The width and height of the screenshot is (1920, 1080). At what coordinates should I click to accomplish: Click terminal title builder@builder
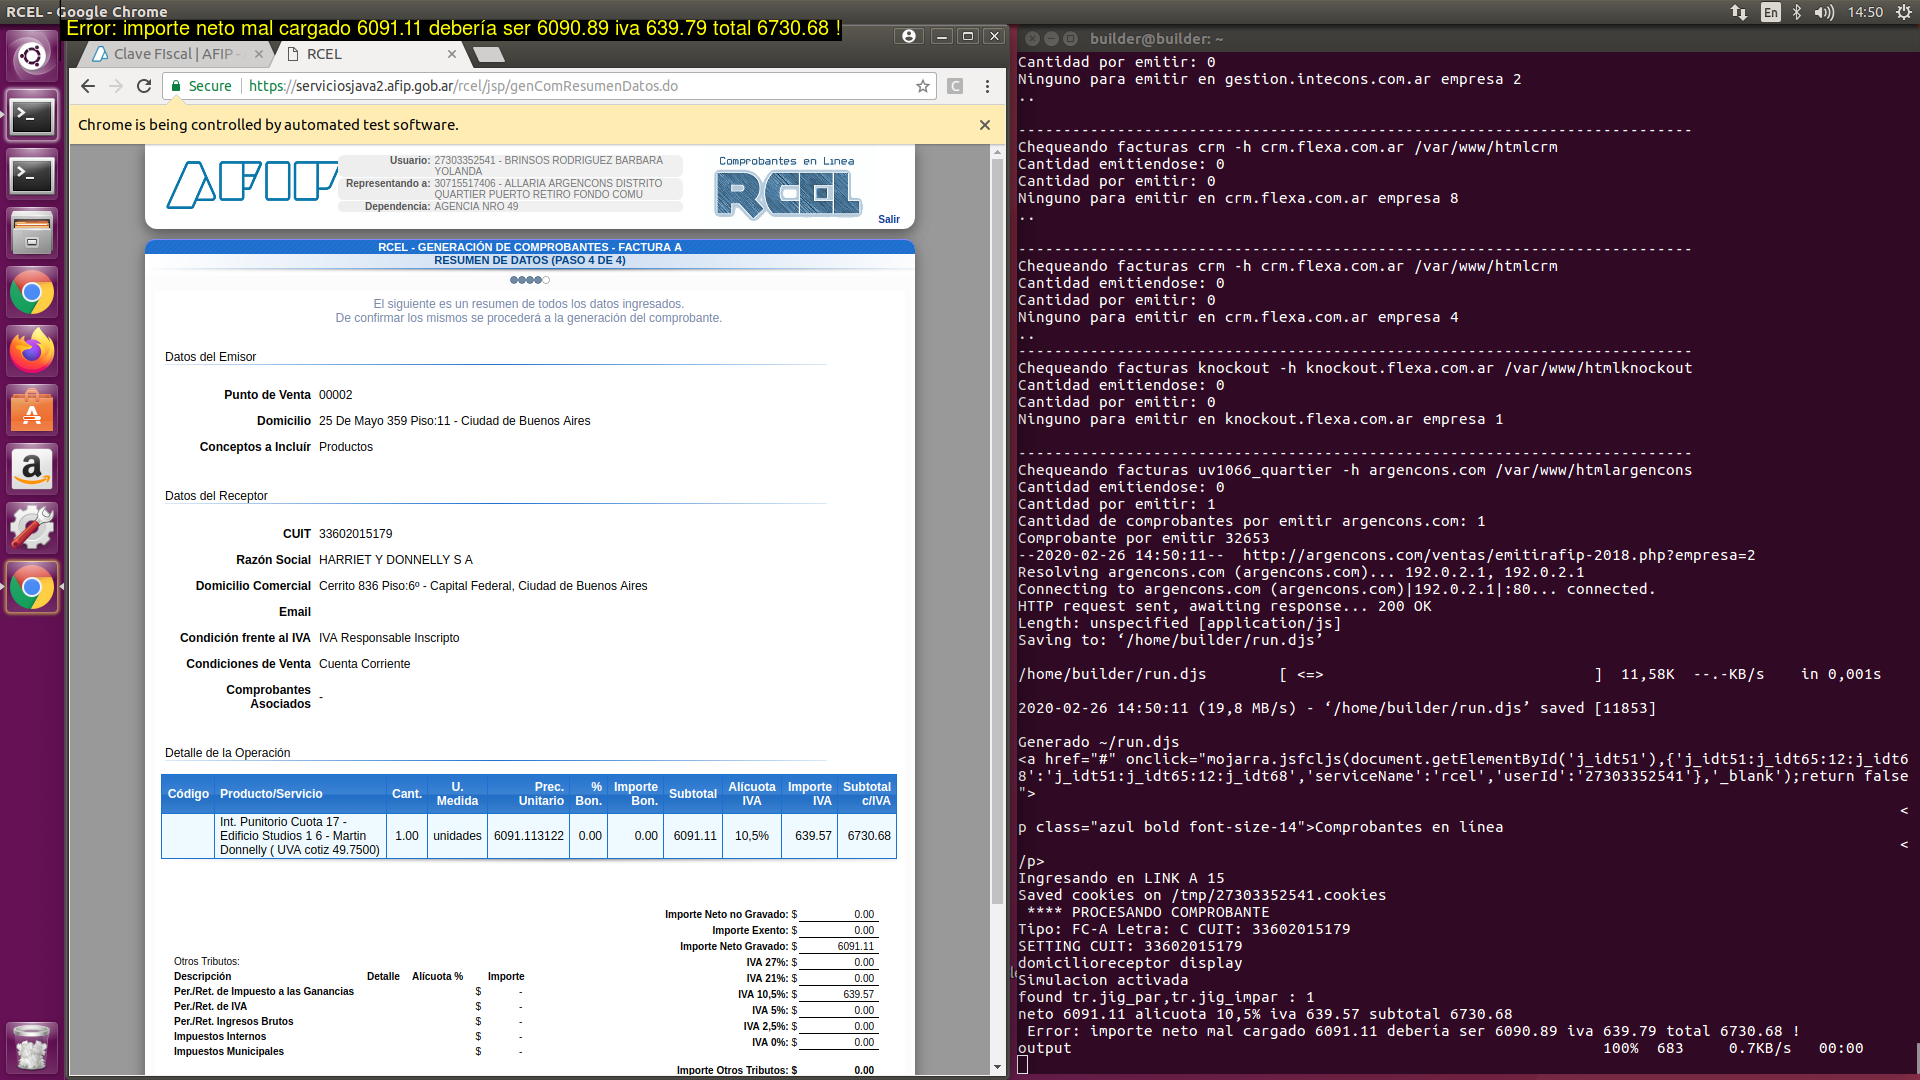point(1156,39)
